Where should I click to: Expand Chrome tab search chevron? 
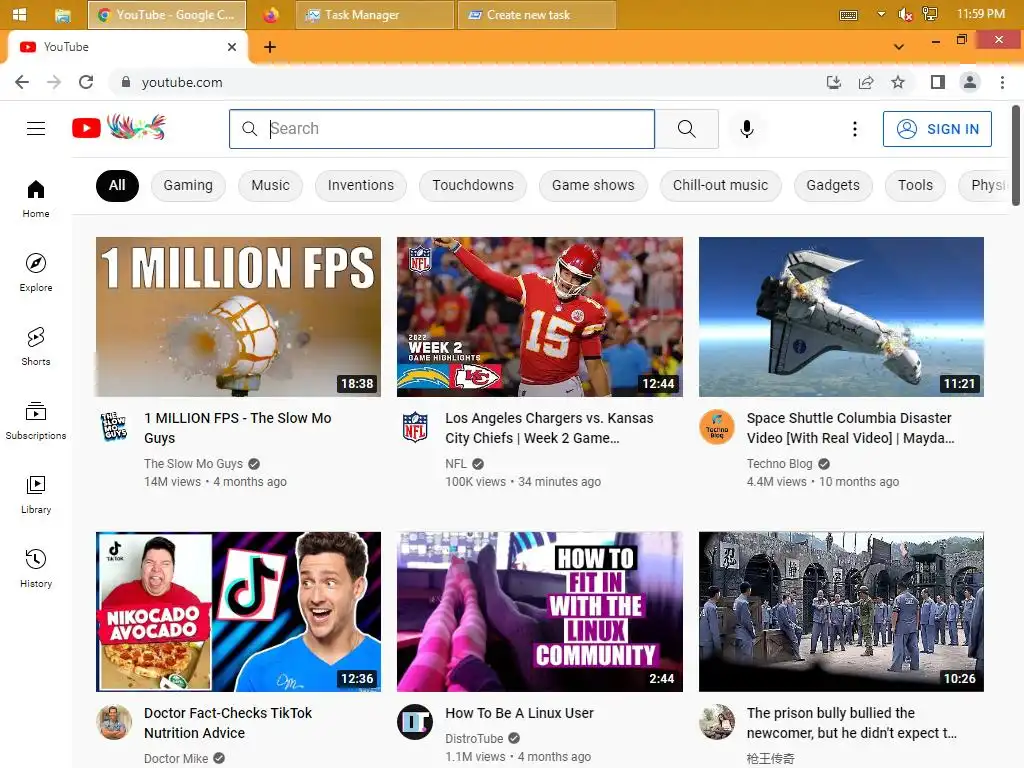coord(899,46)
